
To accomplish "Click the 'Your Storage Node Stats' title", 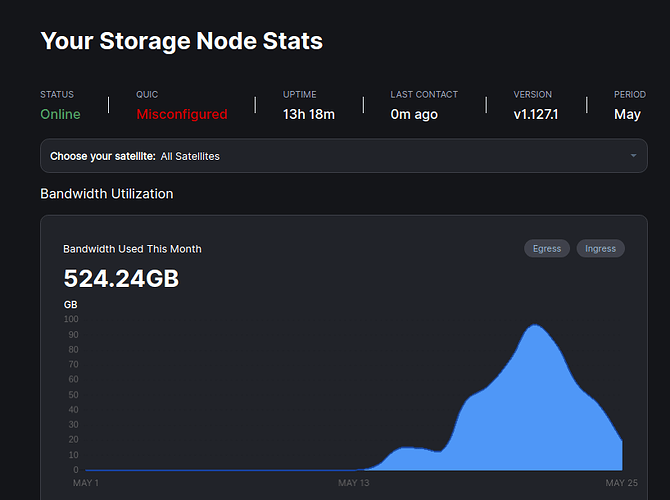I will 181,41.
